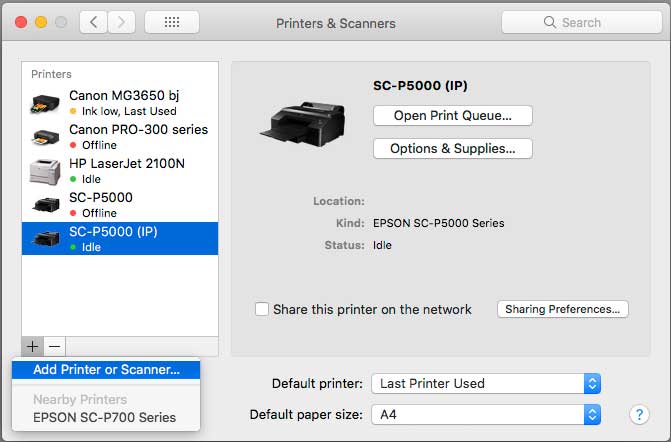Click the Kind value EPSON SC-P5000 Series
The image size is (671, 442).
439,223
